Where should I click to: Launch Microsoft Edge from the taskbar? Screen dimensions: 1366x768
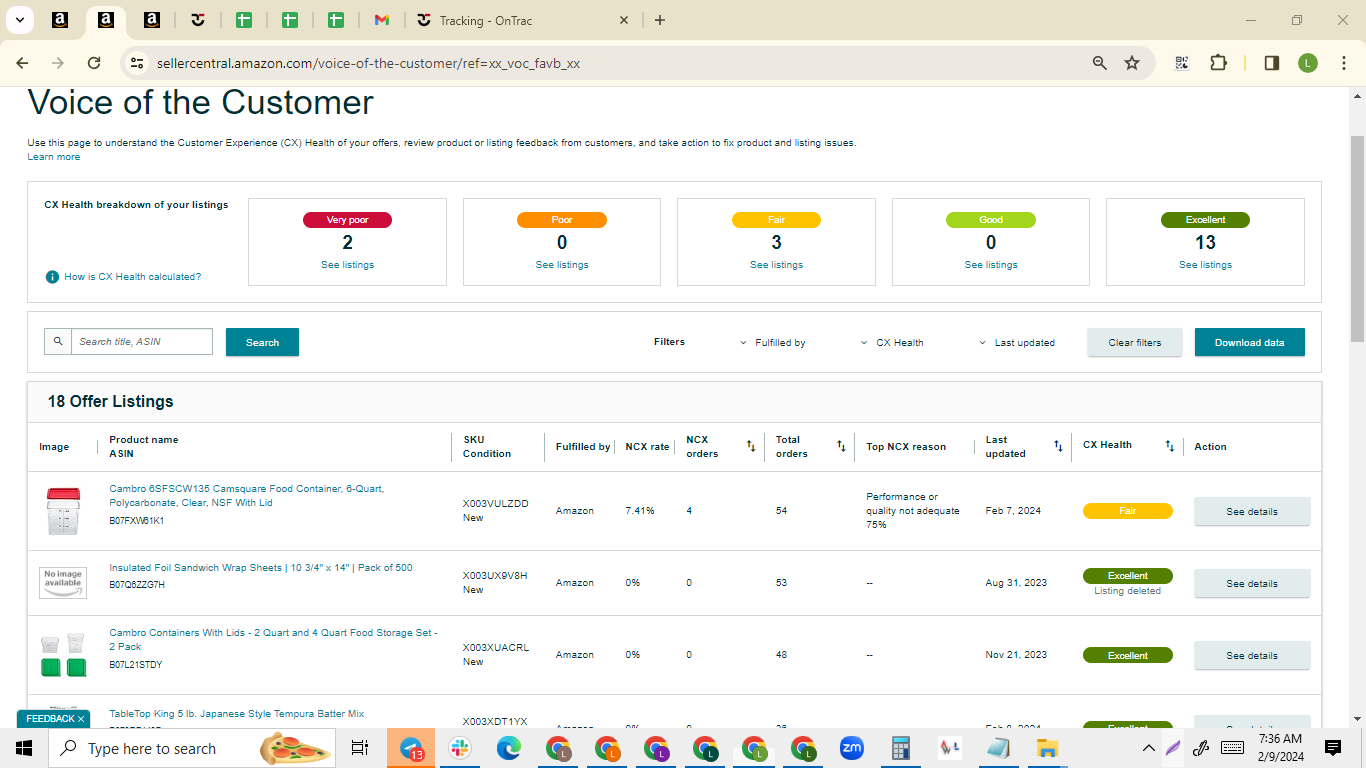509,748
